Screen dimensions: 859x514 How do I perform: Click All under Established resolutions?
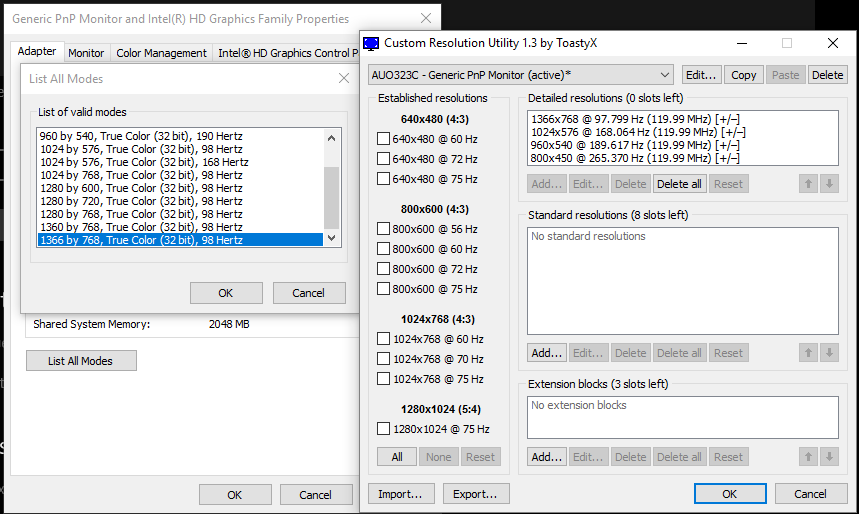pyautogui.click(x=397, y=457)
